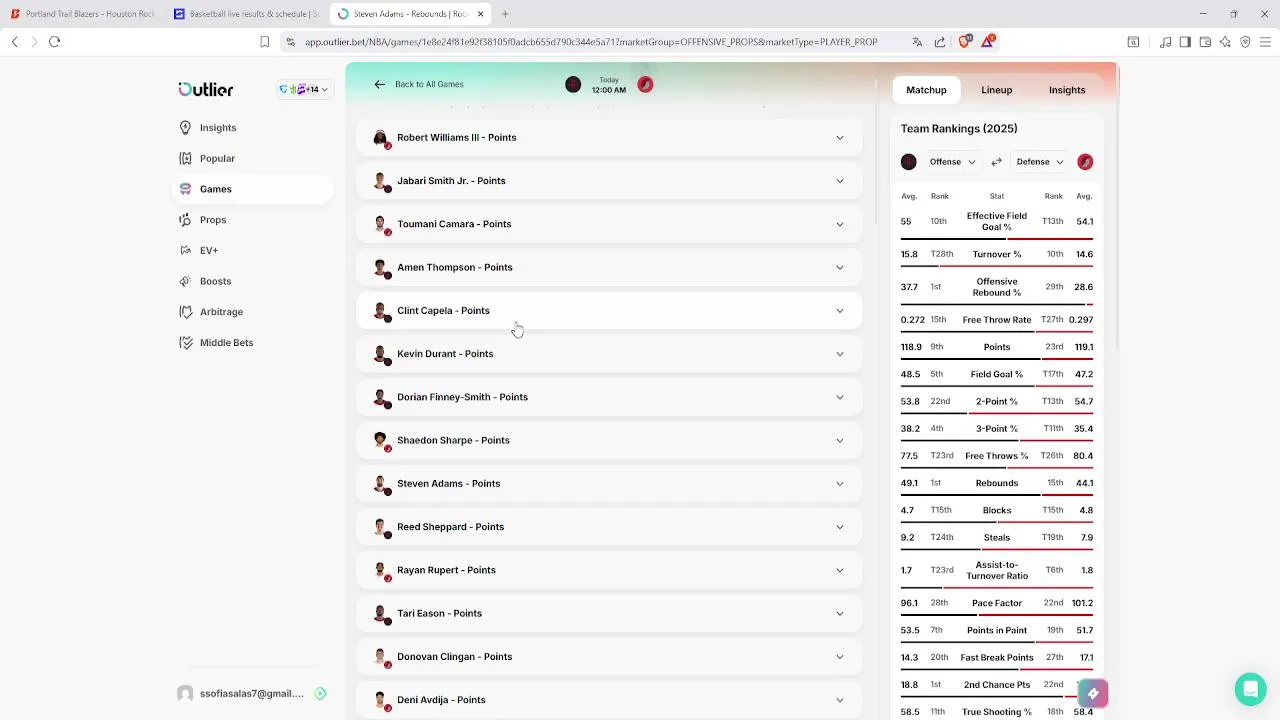
Task: Open the sportsbooks +14 selector dropdown
Action: [303, 90]
